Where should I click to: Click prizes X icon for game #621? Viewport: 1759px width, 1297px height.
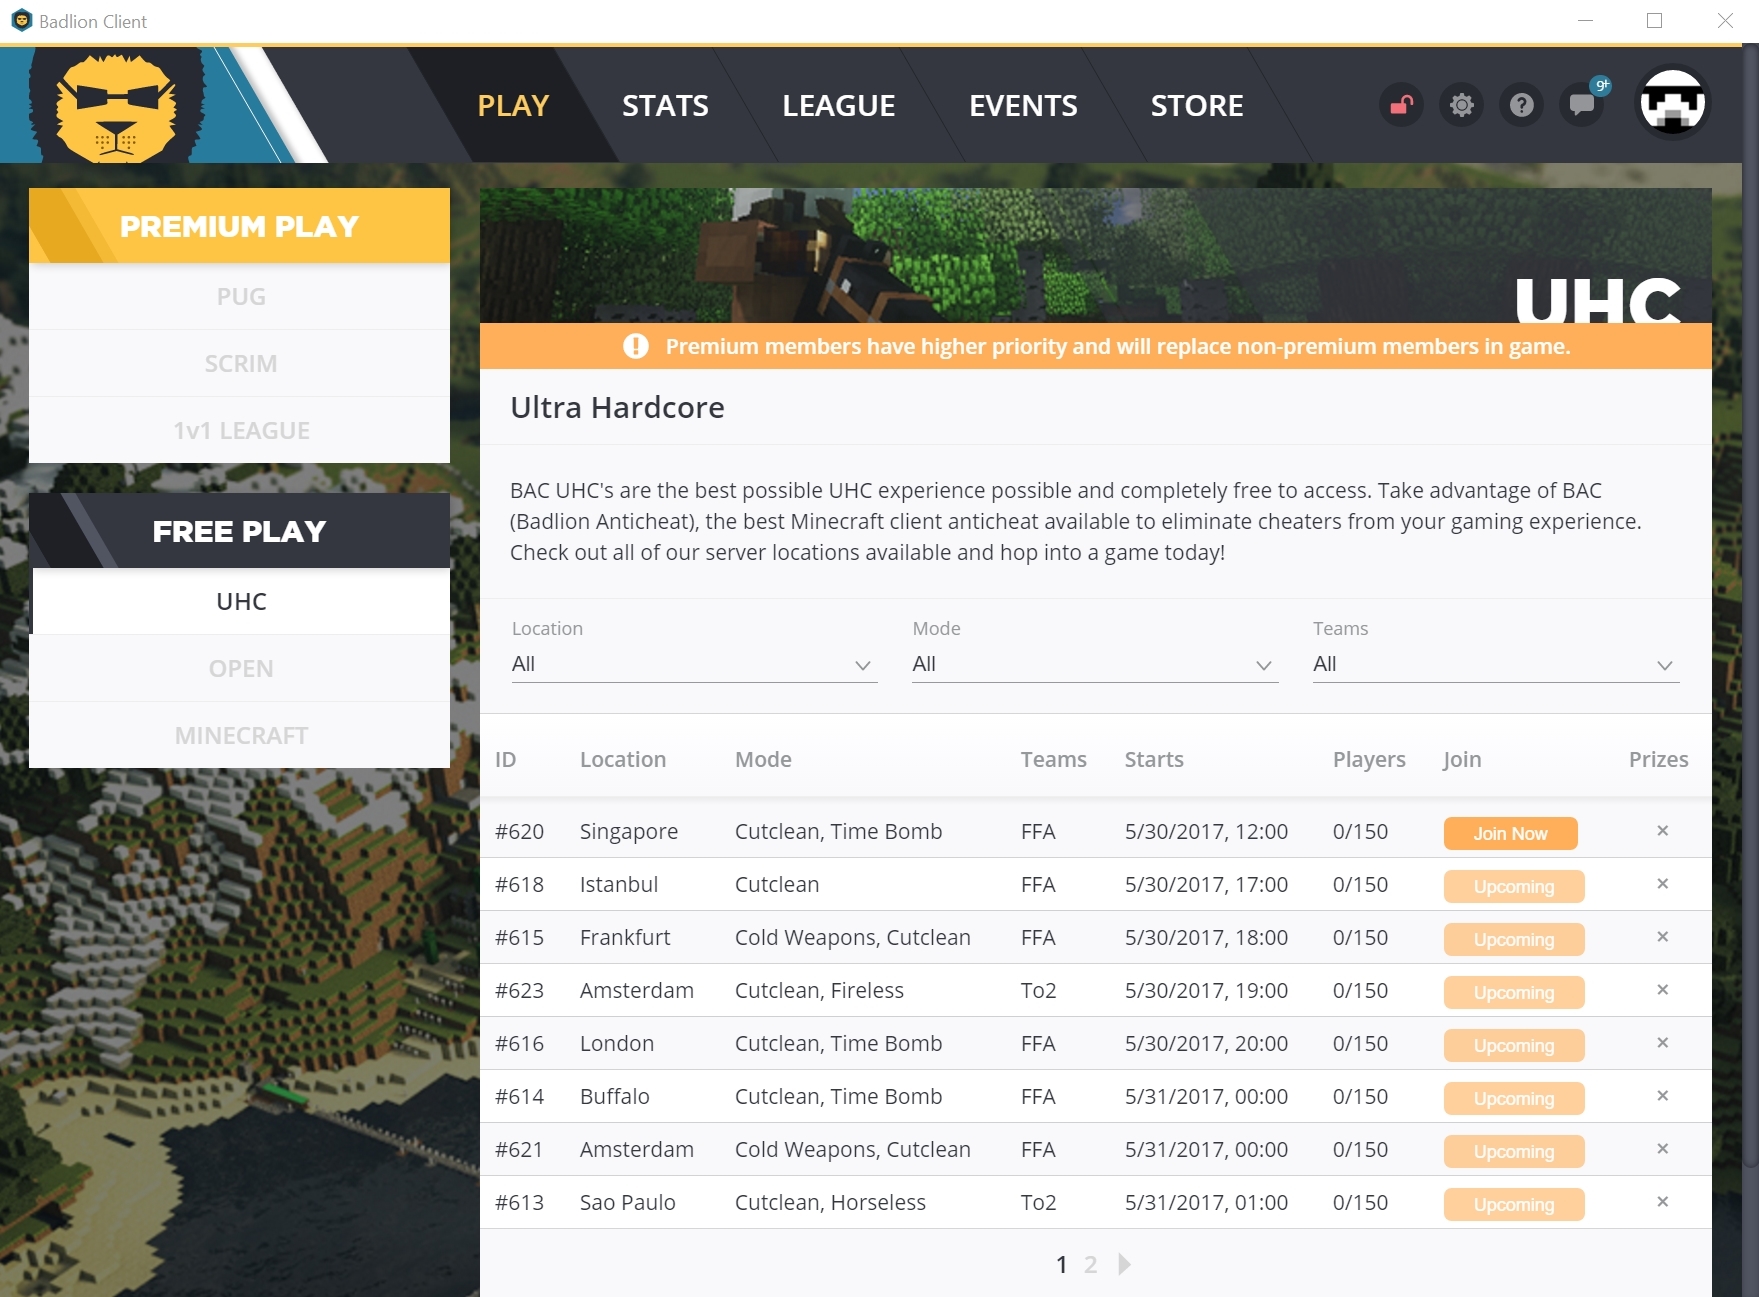coord(1662,1149)
